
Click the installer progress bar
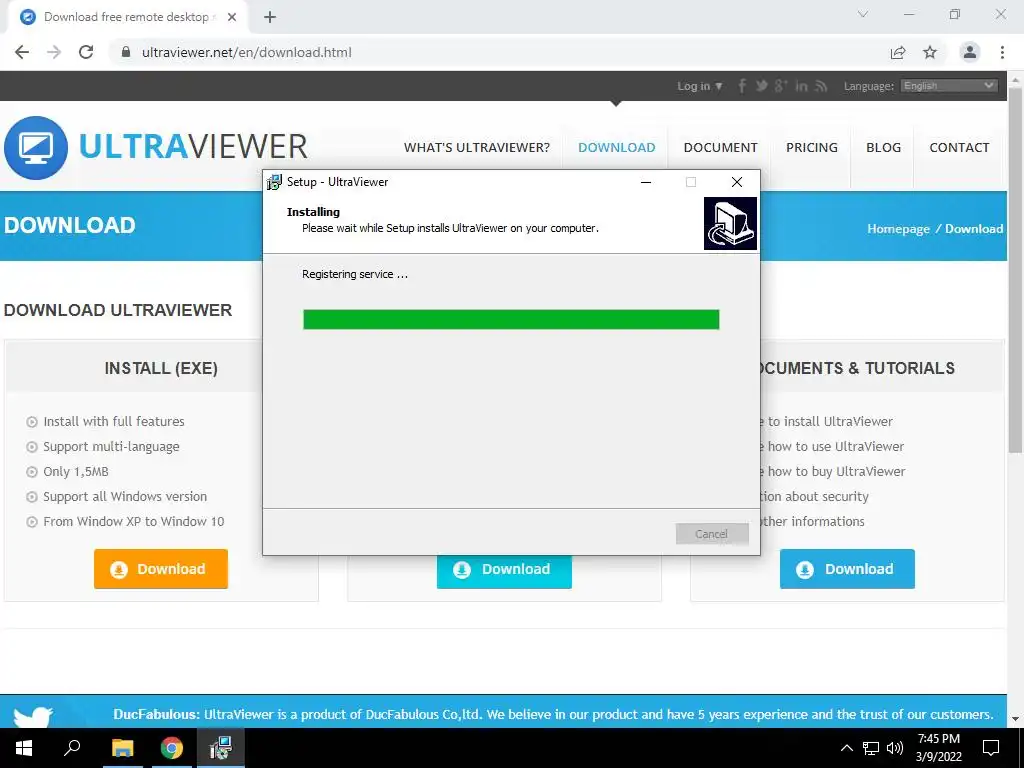pyautogui.click(x=511, y=319)
